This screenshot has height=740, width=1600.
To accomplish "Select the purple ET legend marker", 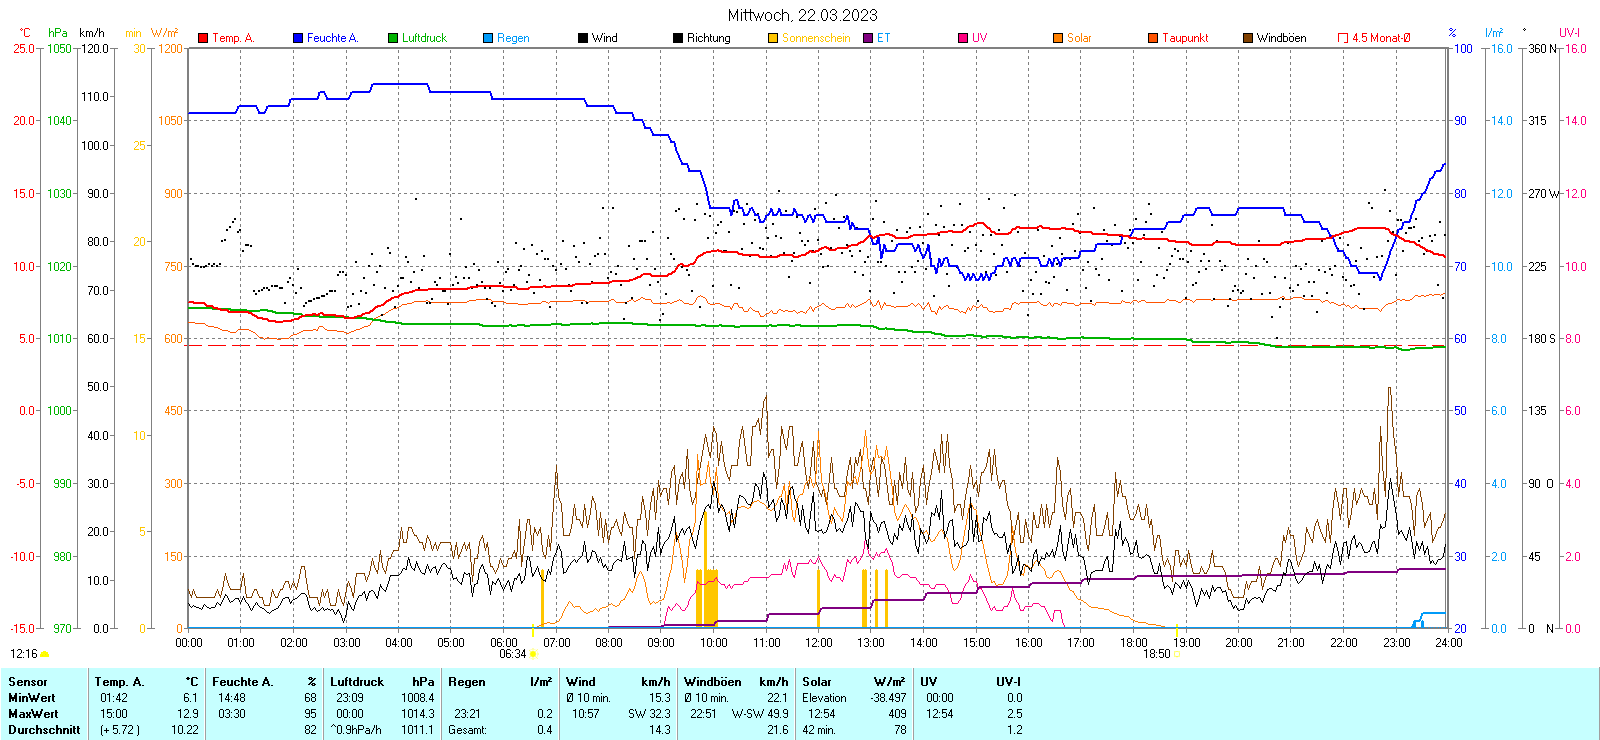I will tap(868, 38).
